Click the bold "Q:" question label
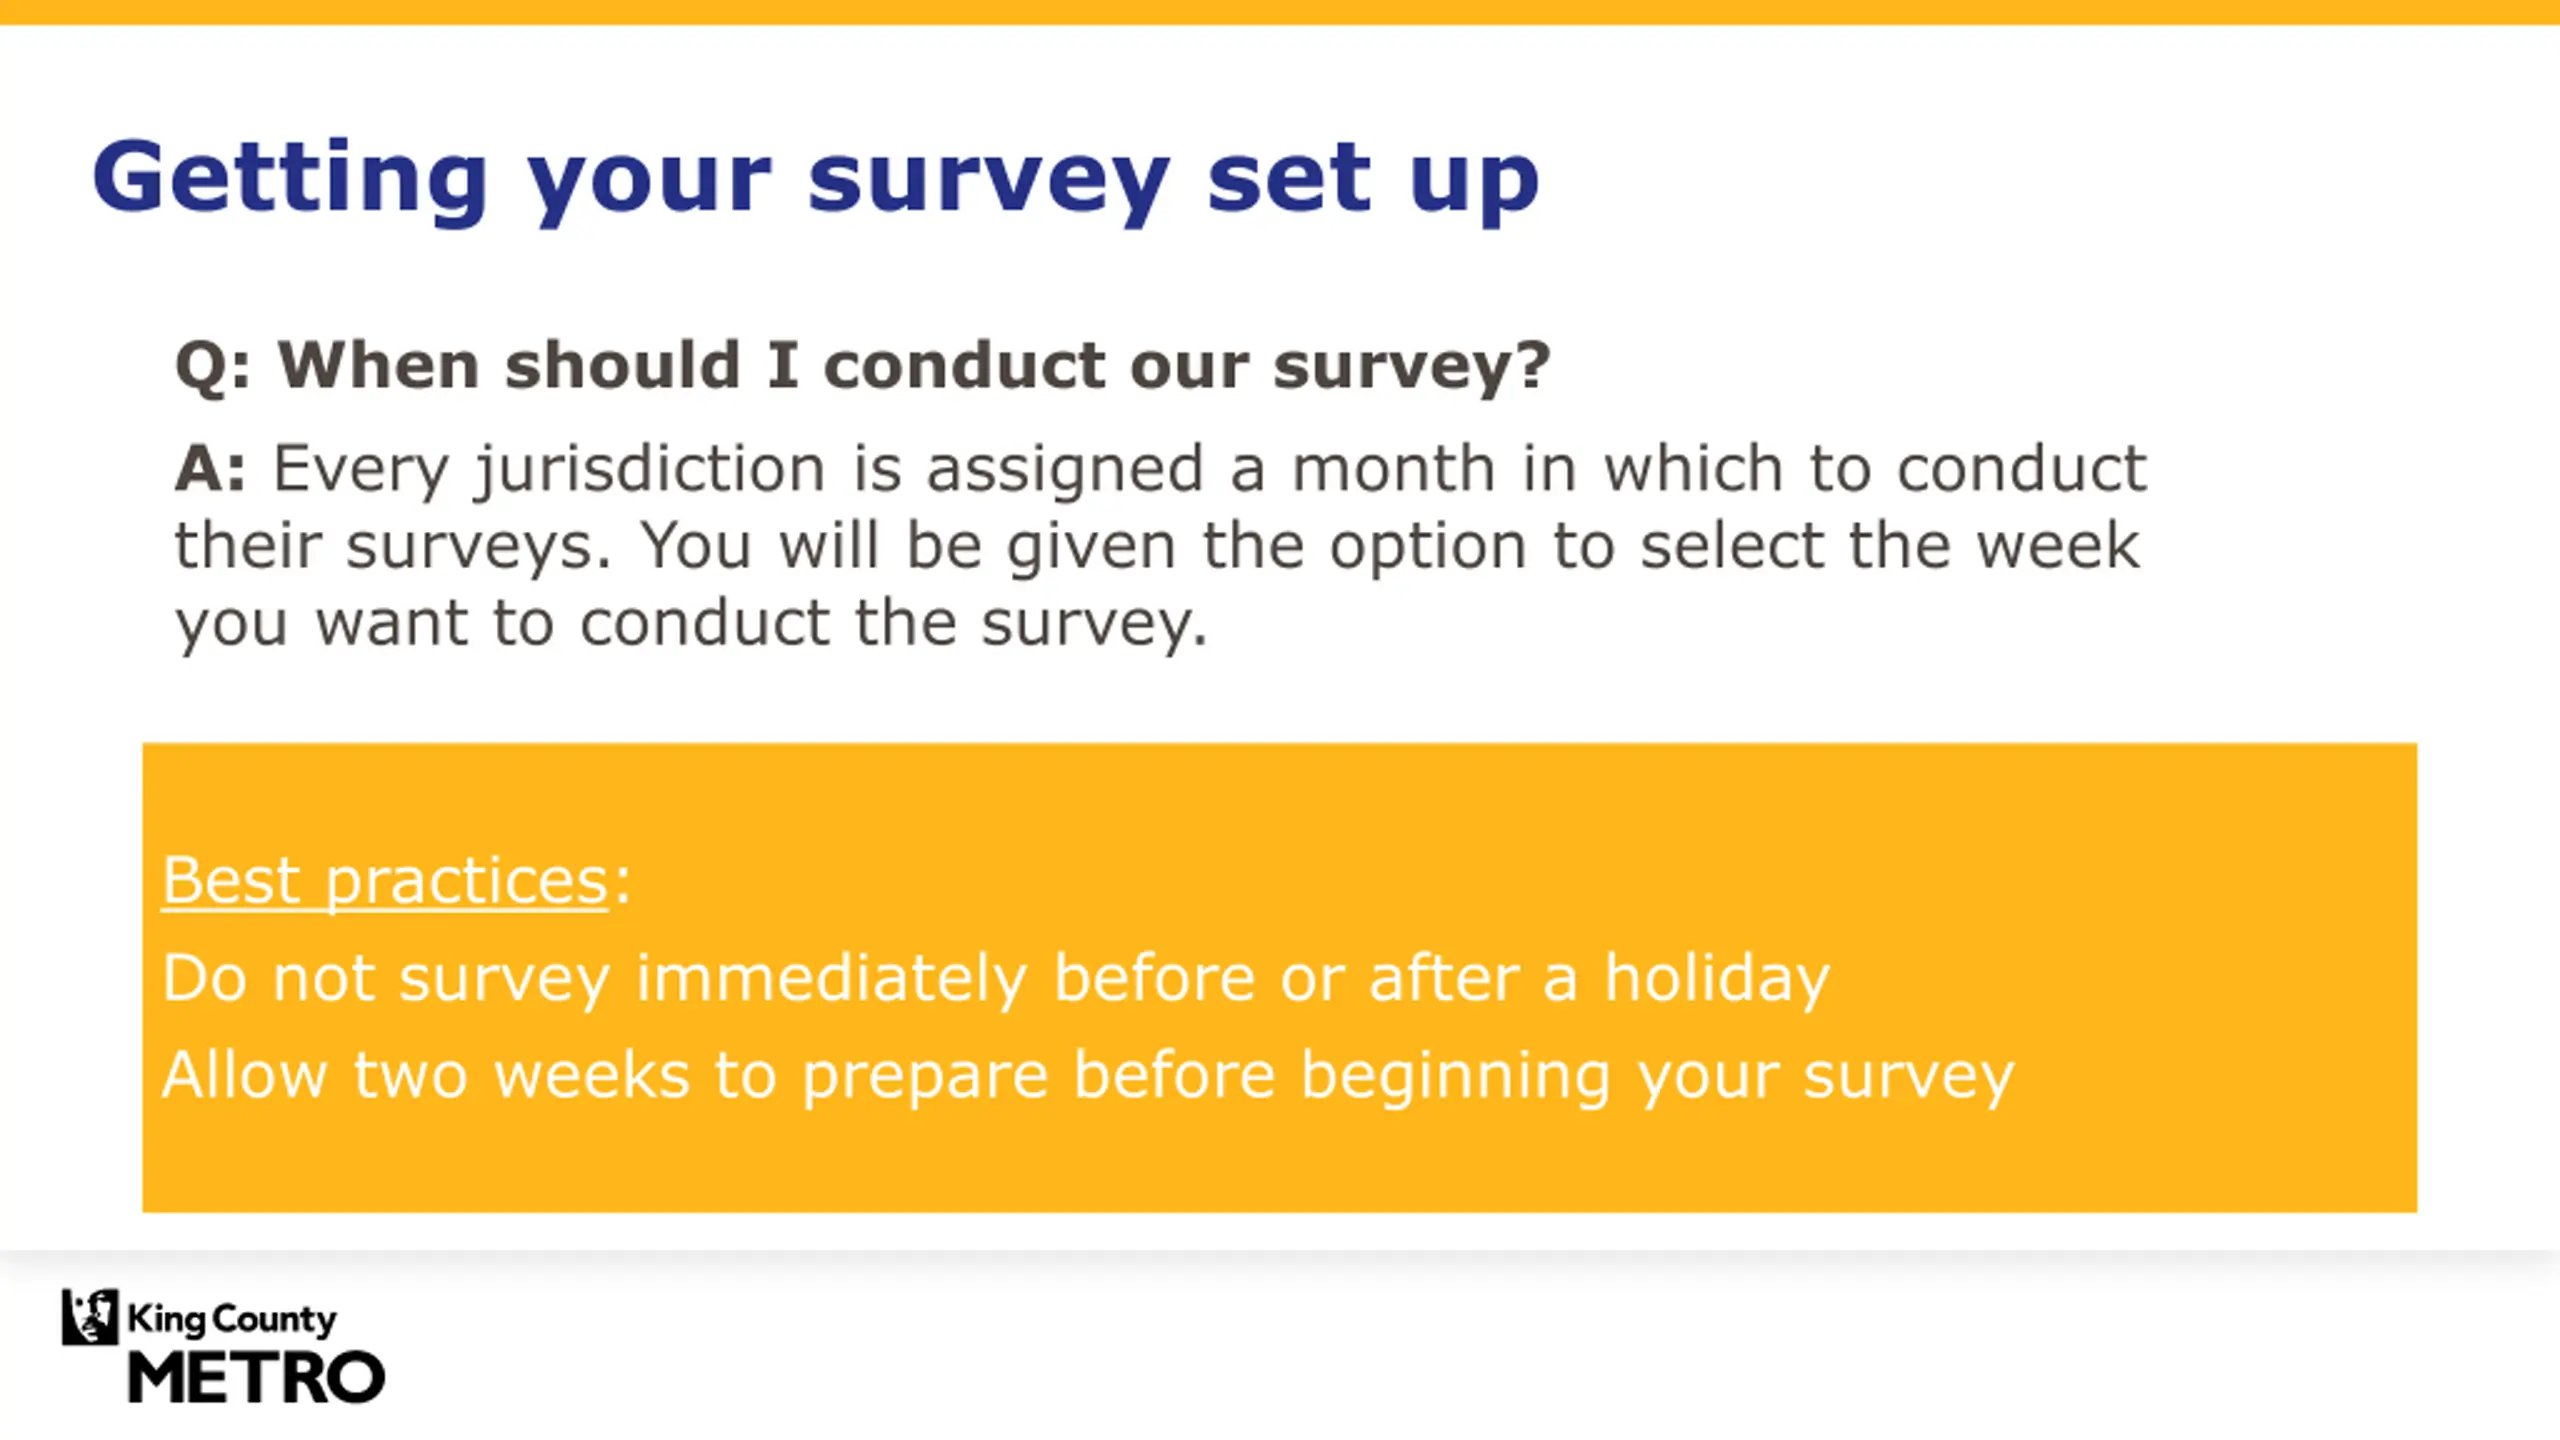 (x=213, y=367)
